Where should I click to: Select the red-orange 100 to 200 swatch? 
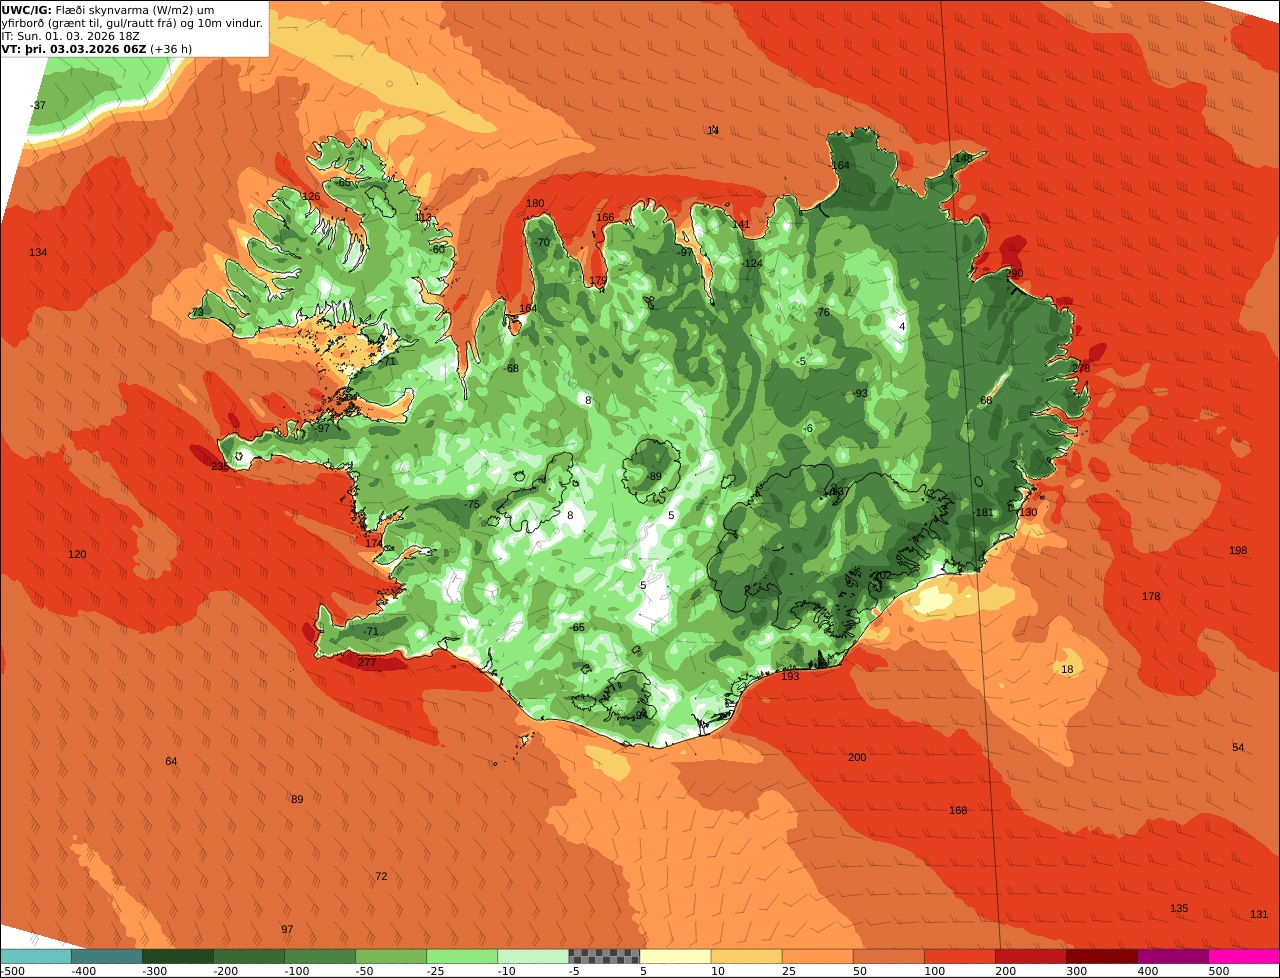click(x=959, y=956)
